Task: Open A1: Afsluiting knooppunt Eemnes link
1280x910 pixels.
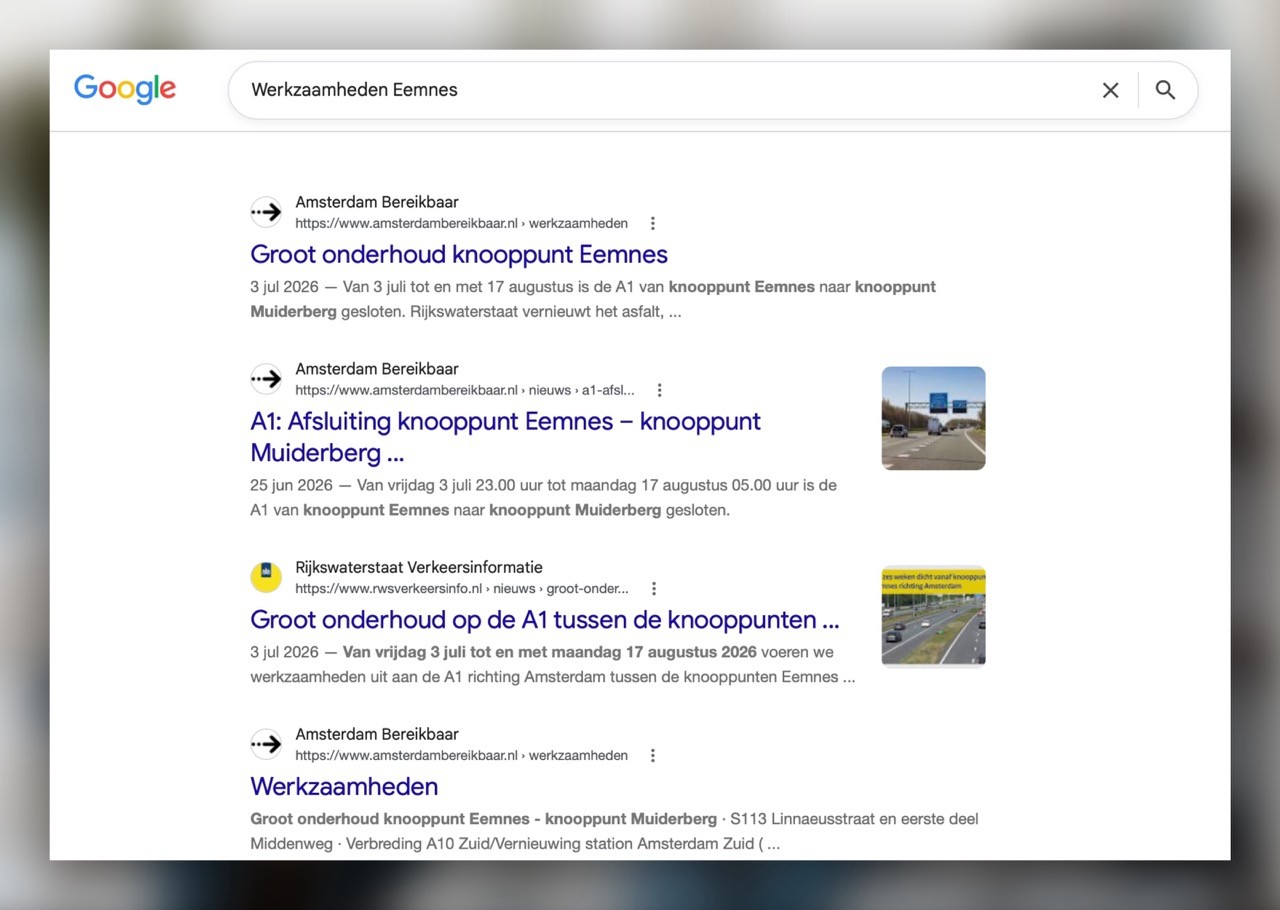Action: [x=505, y=437]
